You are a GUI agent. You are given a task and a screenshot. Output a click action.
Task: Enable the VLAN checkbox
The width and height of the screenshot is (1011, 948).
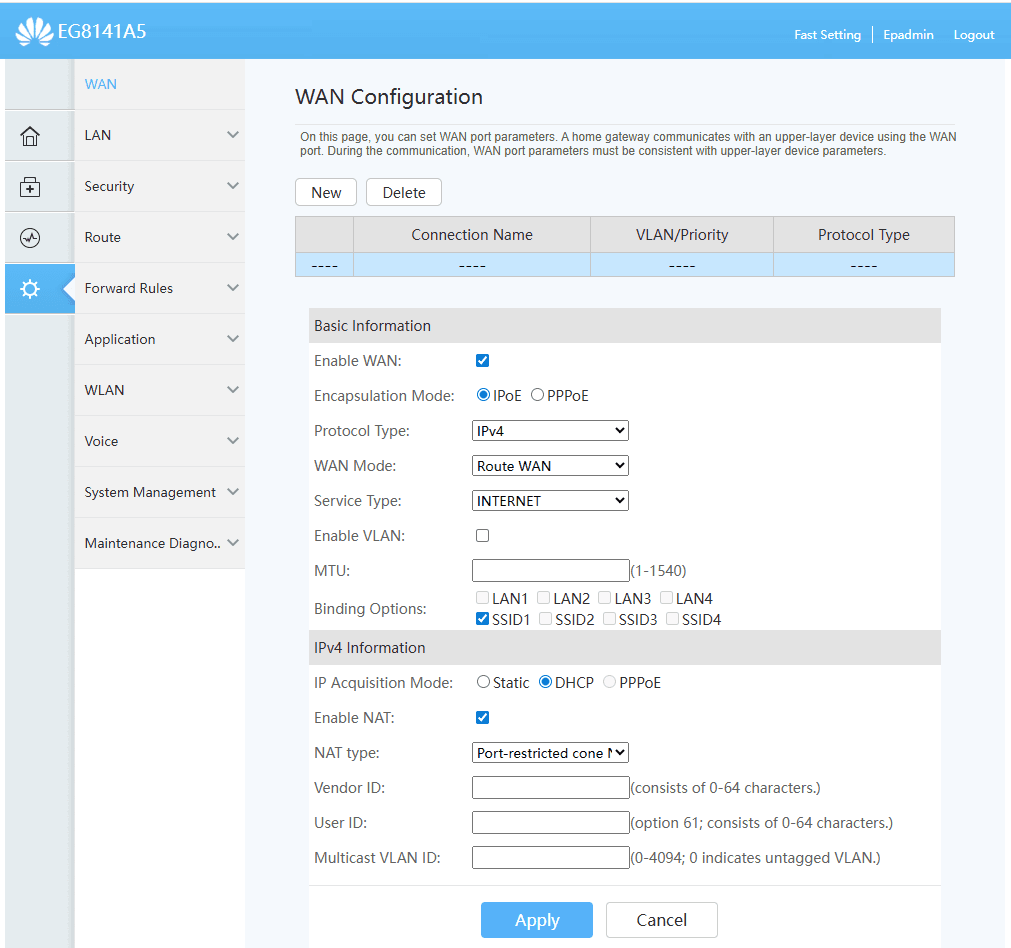[x=483, y=536]
